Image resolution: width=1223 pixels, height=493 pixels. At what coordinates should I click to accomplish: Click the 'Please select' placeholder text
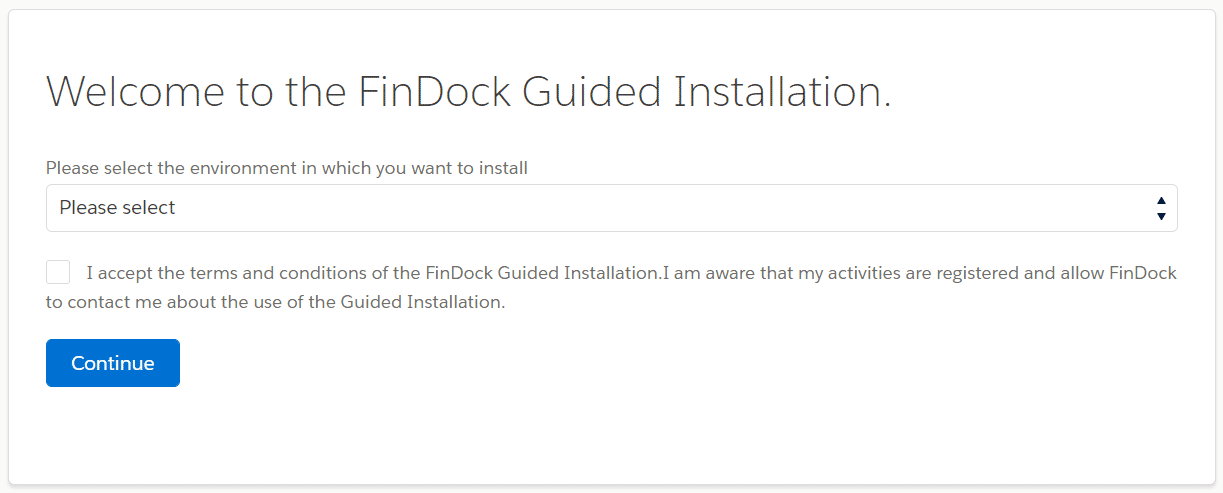117,208
